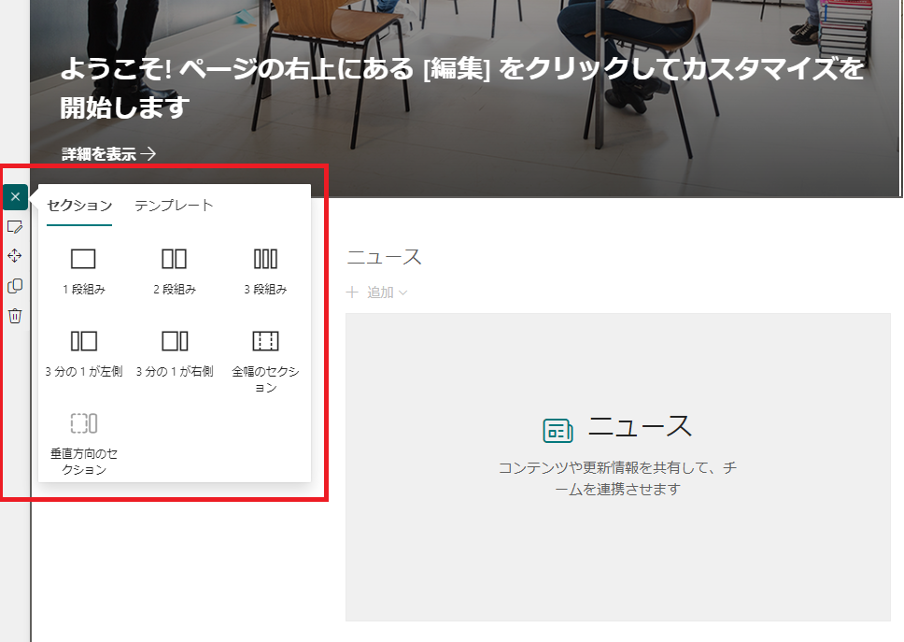This screenshot has height=642, width=904.
Task: Select the 1 段組み layout icon
Action: coord(83,259)
